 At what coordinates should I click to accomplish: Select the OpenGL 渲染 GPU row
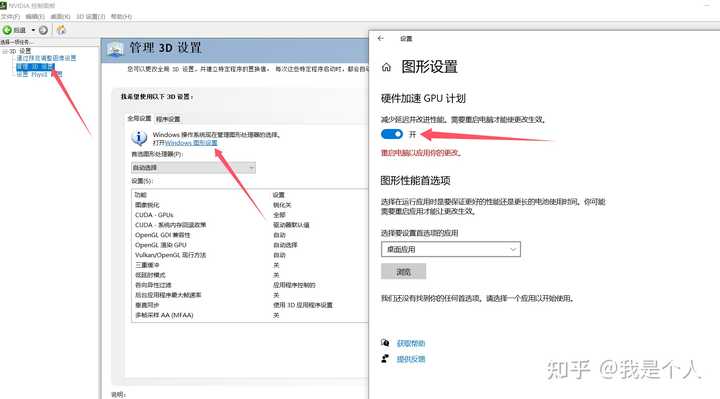pos(249,245)
